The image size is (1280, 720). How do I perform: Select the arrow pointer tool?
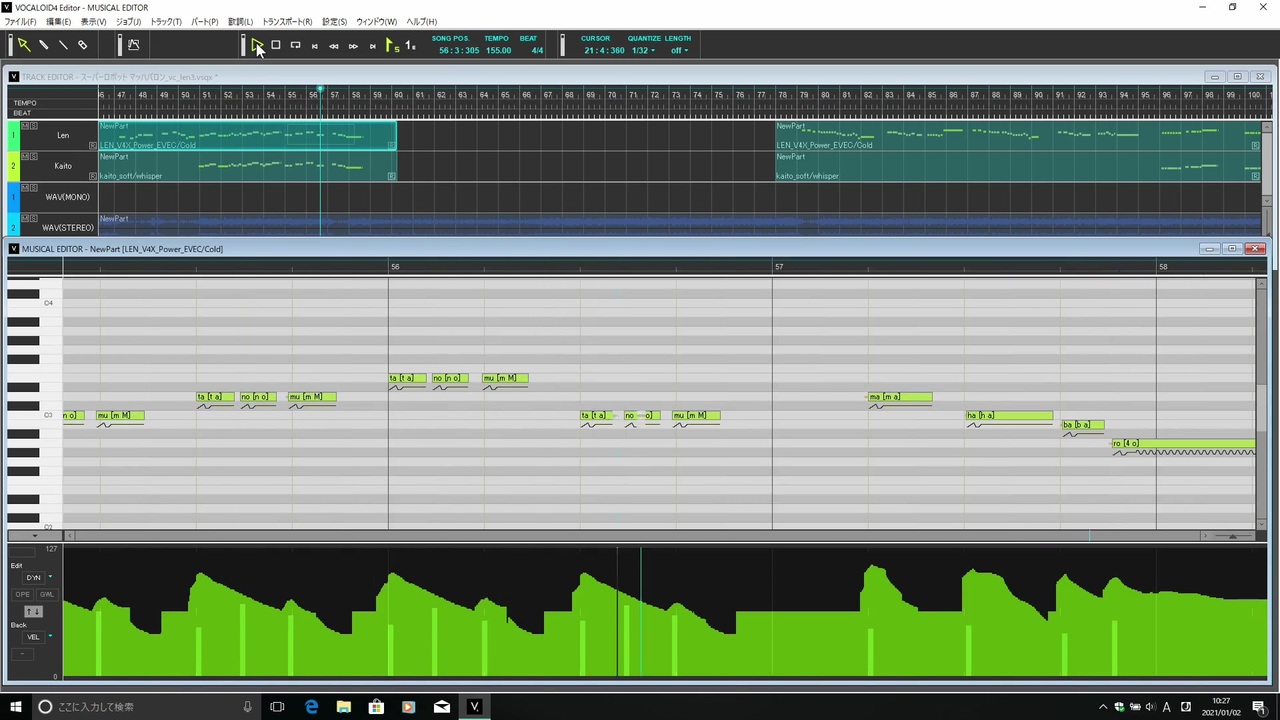coord(24,45)
